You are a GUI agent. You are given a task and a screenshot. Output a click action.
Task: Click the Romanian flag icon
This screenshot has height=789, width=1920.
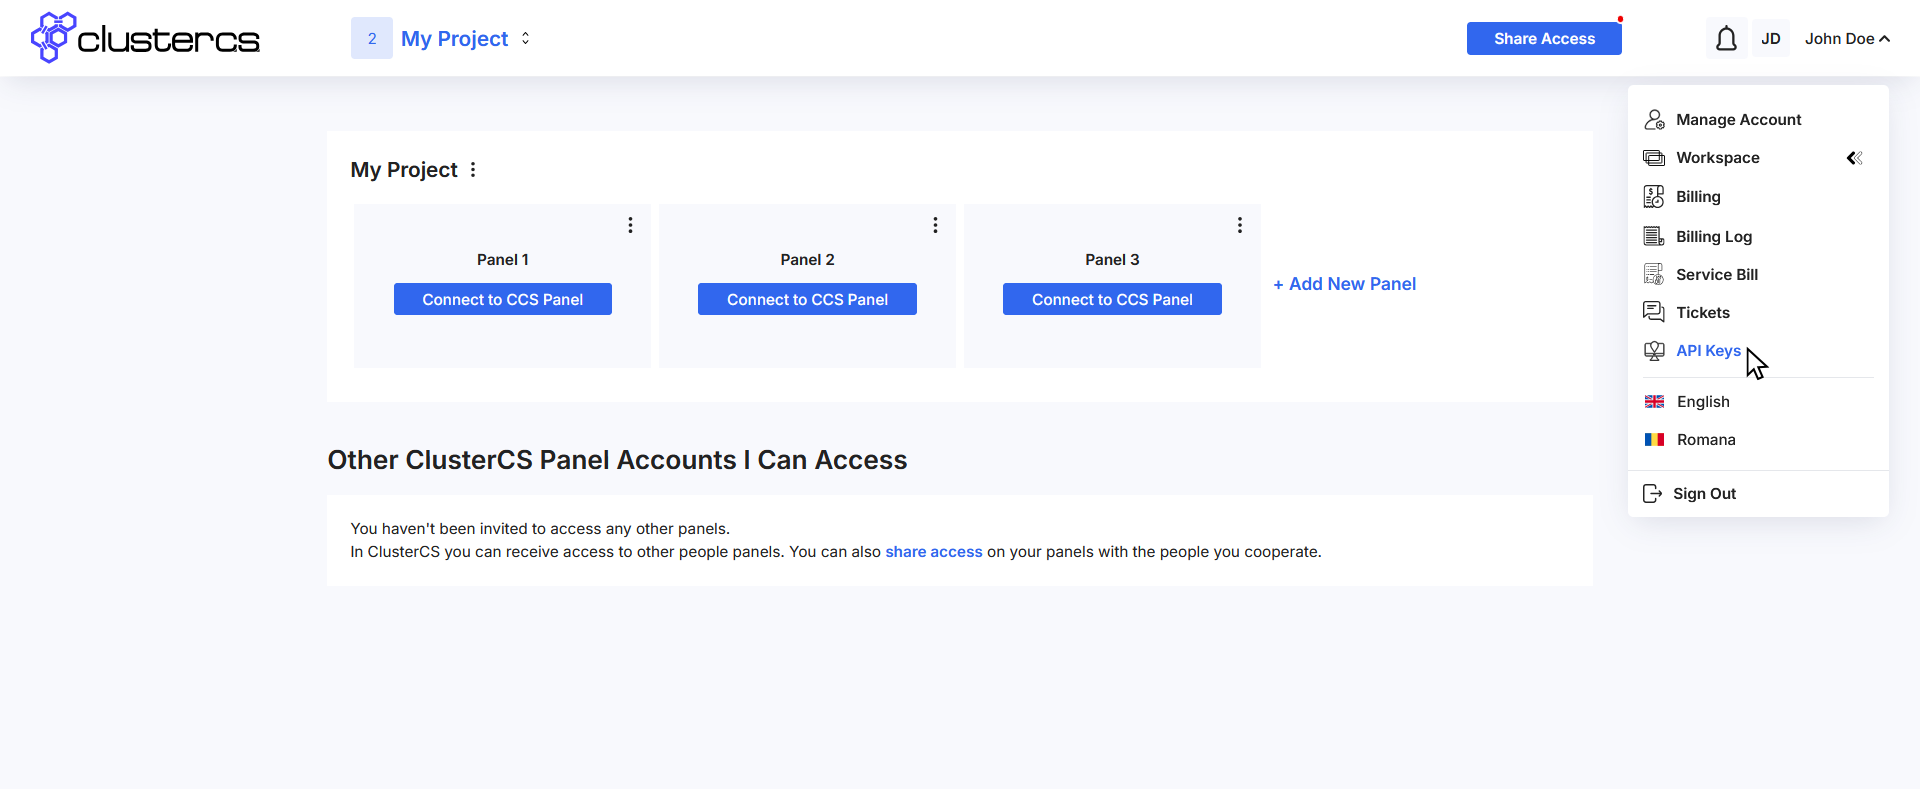pyautogui.click(x=1654, y=439)
